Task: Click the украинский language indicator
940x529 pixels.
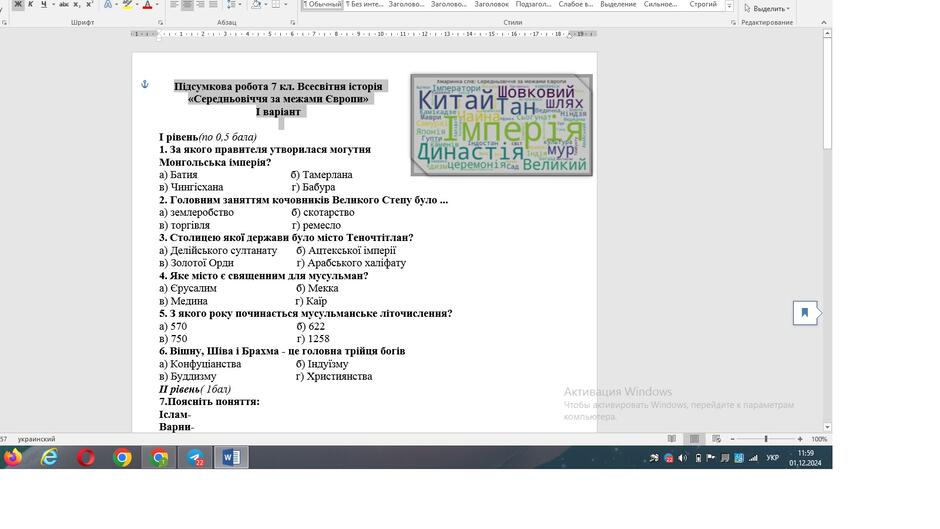Action: (x=36, y=439)
